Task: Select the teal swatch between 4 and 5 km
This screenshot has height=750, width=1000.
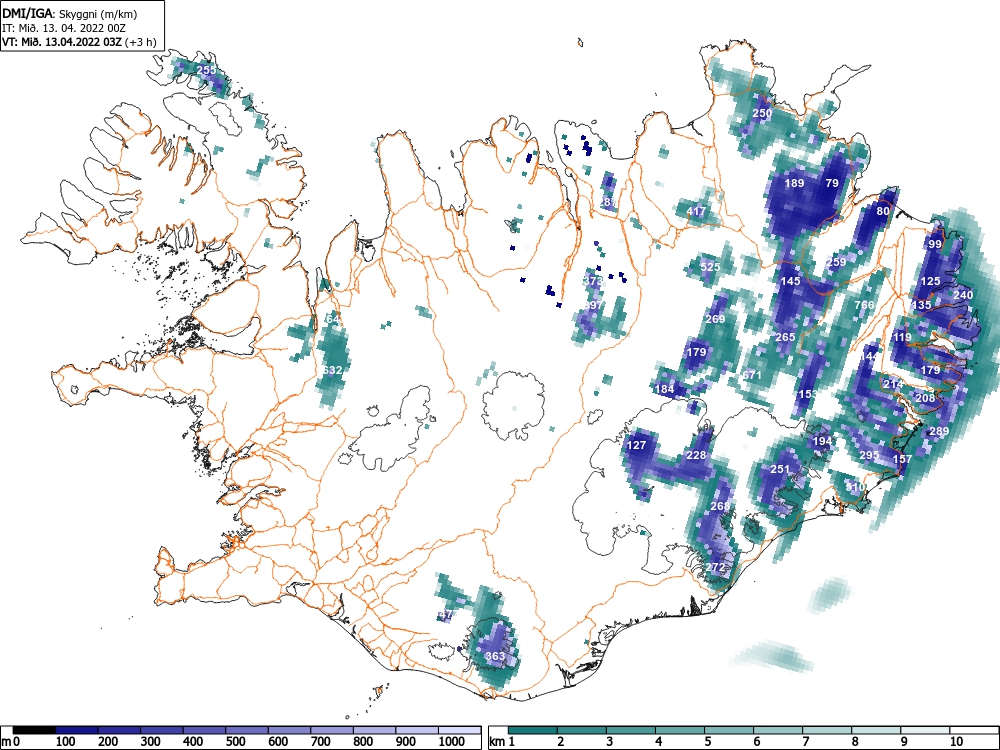Action: tap(680, 730)
